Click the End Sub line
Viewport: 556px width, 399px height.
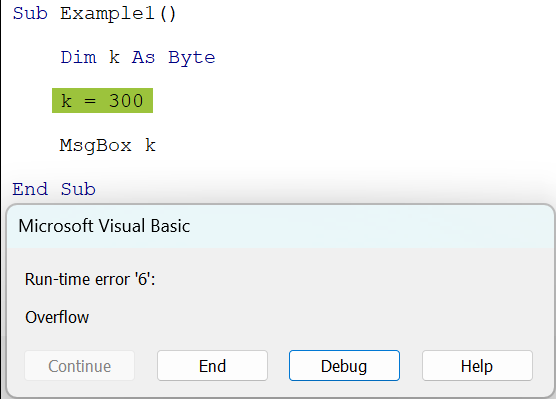pyautogui.click(x=54, y=189)
